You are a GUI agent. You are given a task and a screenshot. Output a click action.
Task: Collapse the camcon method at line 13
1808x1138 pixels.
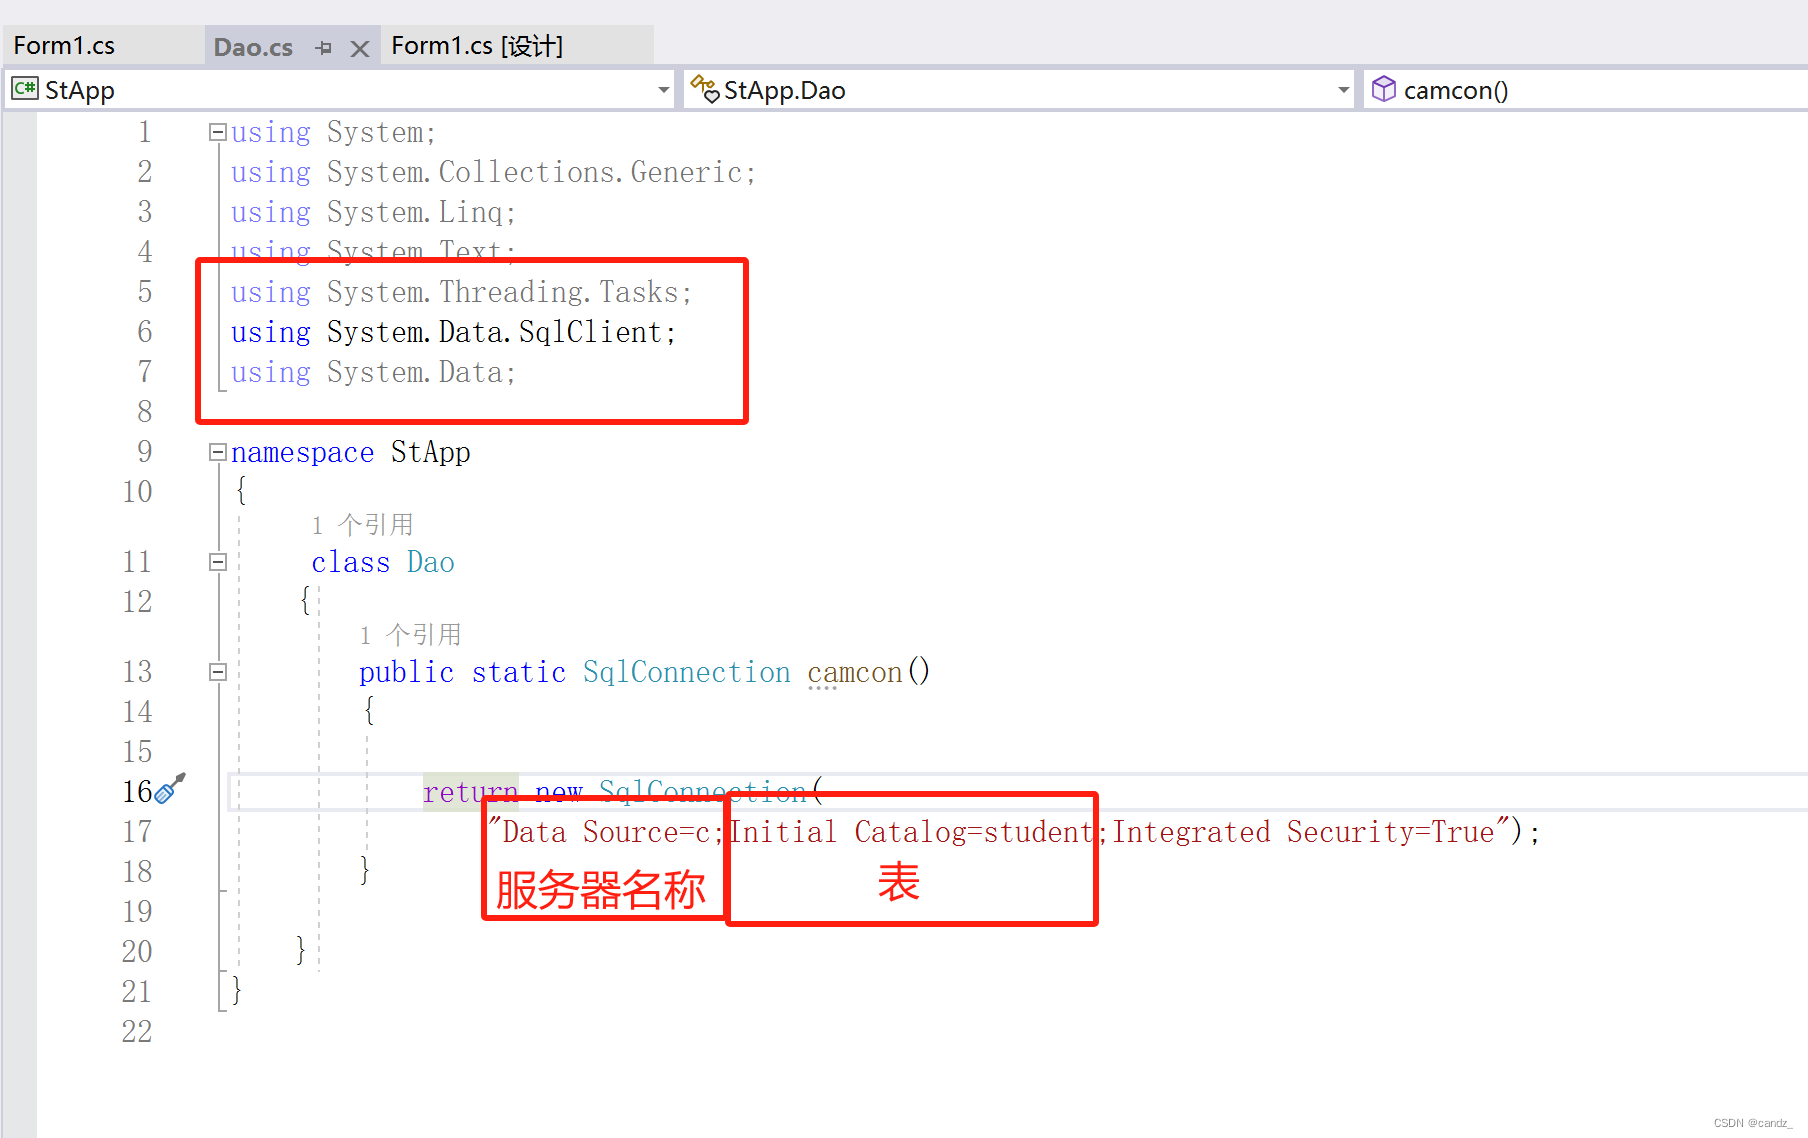216,671
